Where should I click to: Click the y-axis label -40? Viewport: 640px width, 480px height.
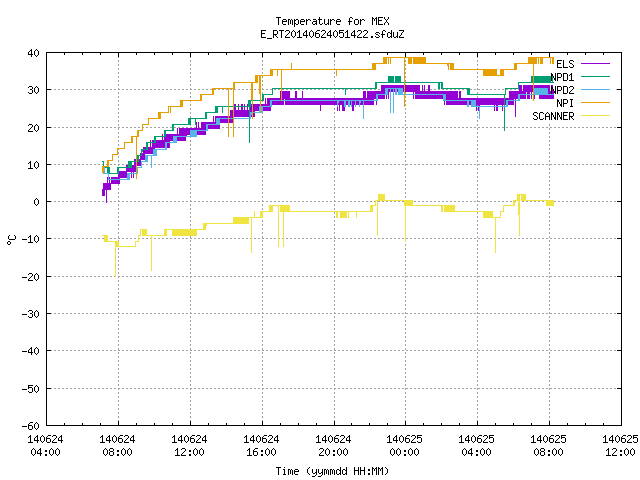click(x=31, y=351)
